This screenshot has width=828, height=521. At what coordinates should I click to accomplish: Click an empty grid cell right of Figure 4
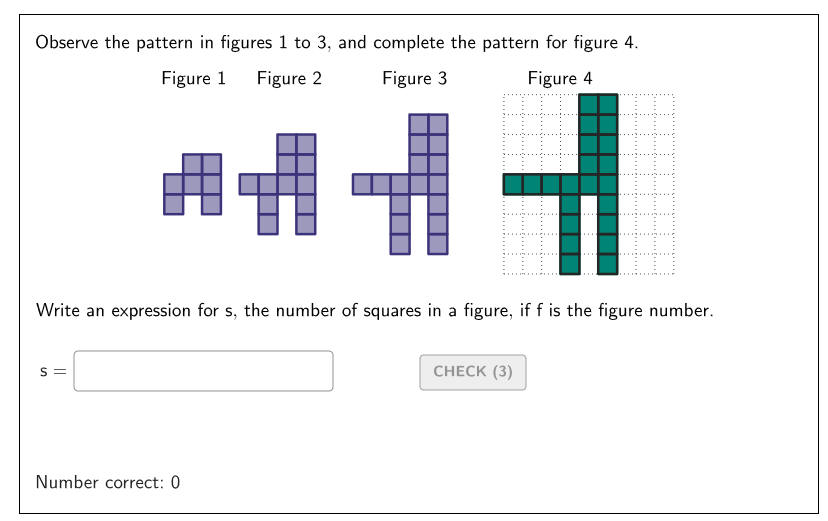[646, 185]
